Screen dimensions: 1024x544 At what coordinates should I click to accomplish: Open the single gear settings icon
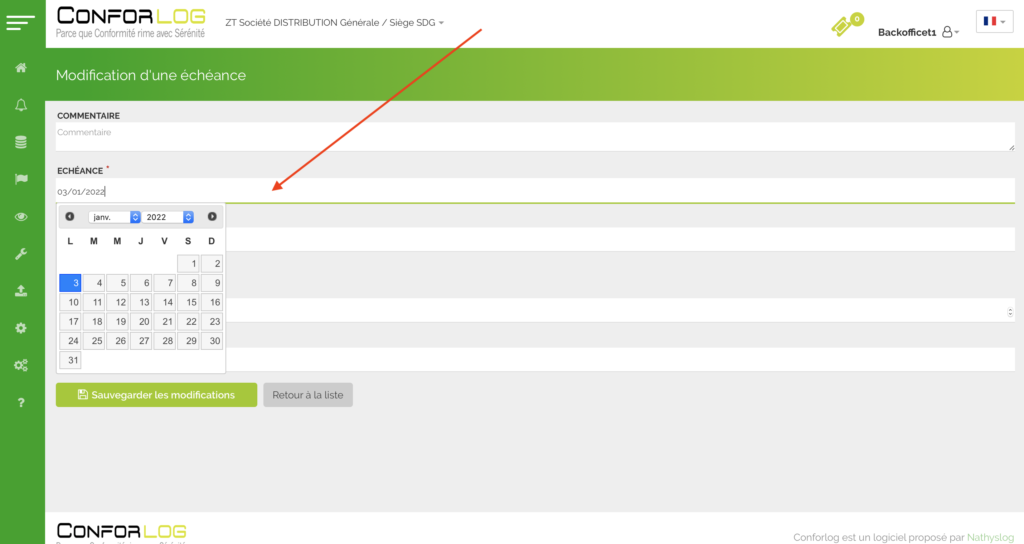pyautogui.click(x=21, y=328)
